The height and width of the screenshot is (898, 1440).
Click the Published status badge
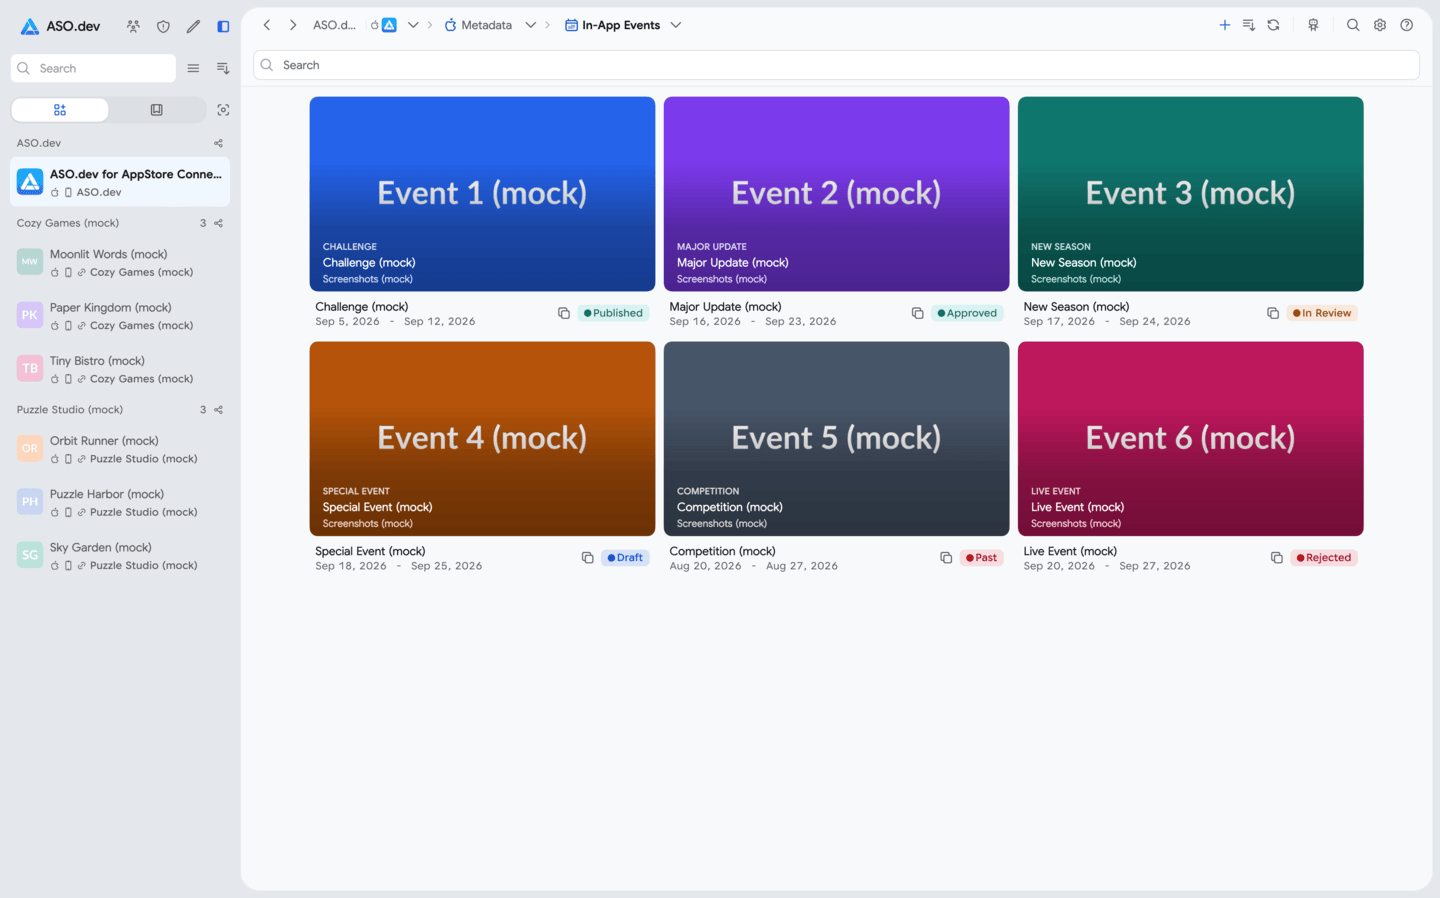point(613,313)
